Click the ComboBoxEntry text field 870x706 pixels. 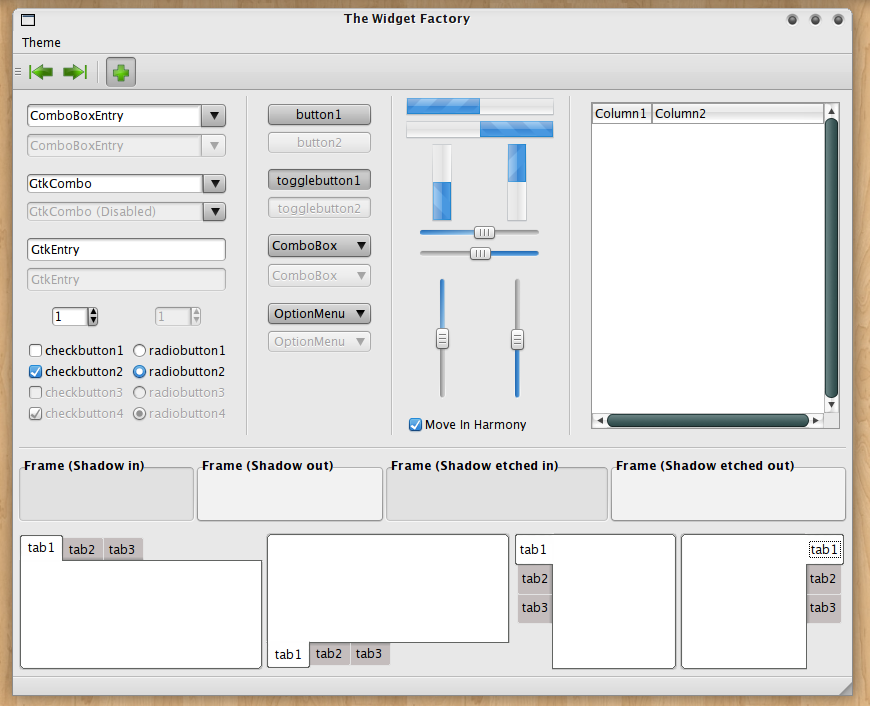point(114,116)
